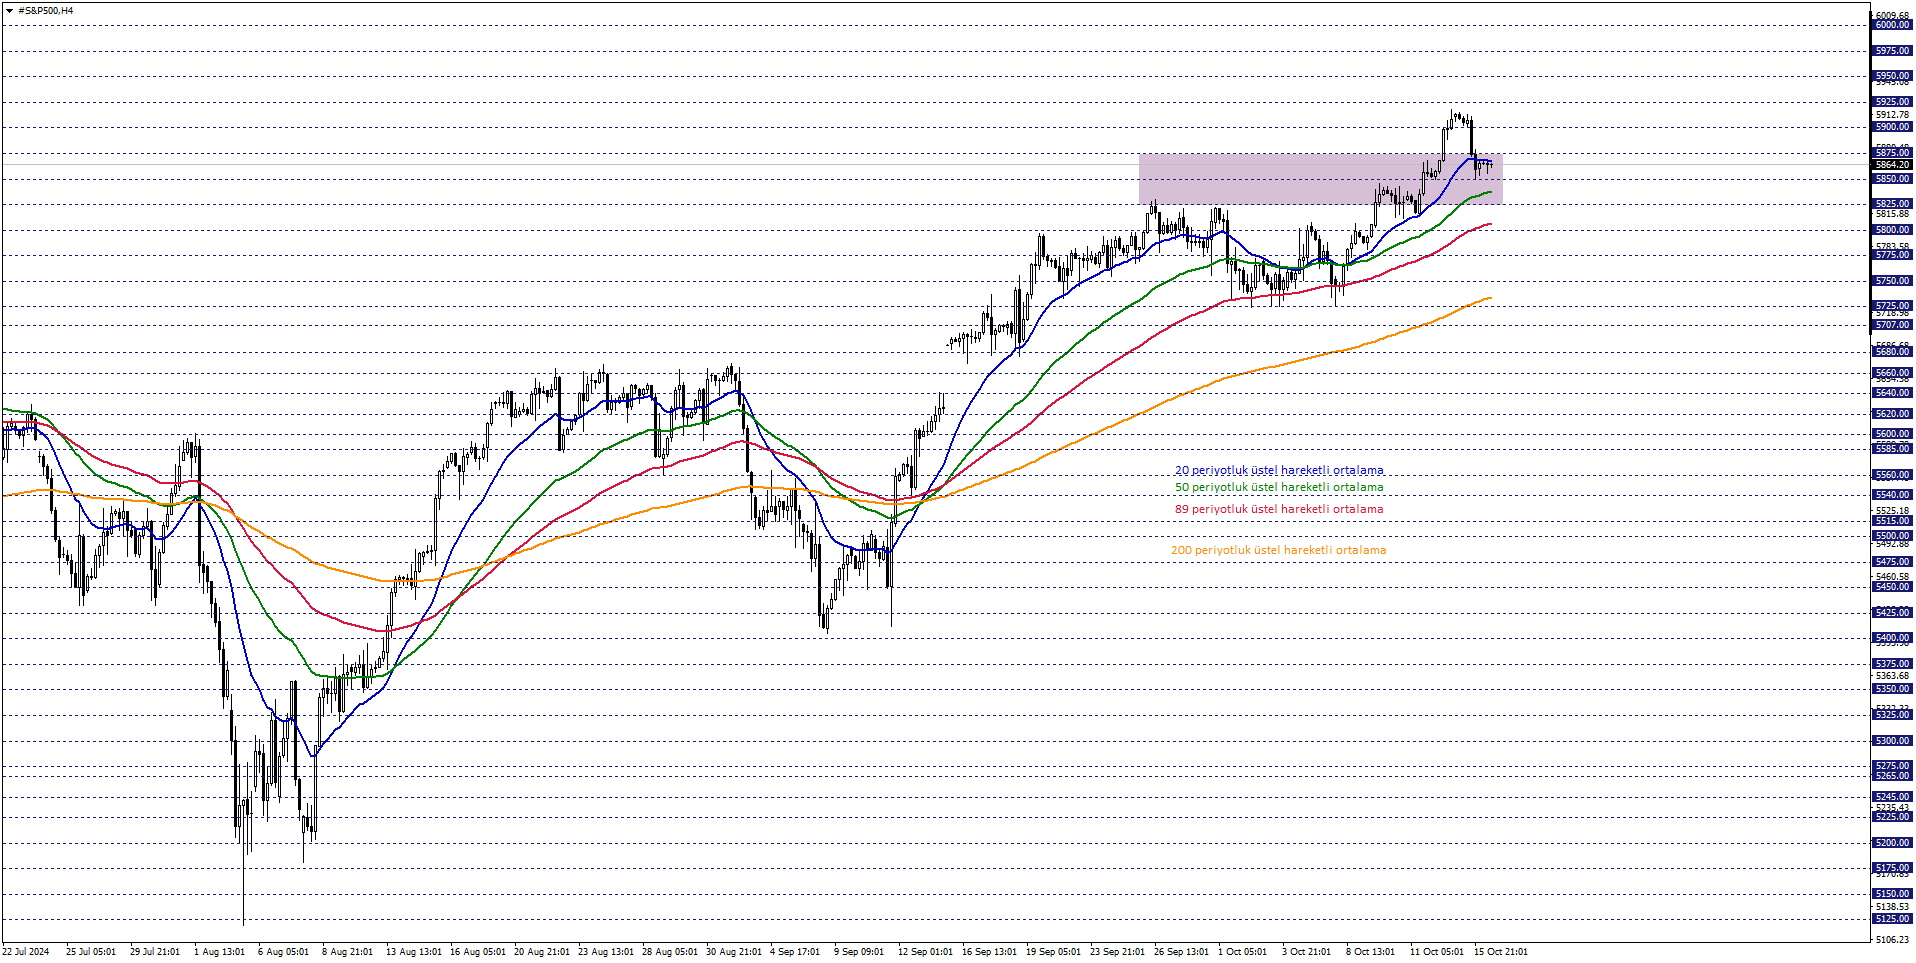This screenshot has height=963, width=1916.
Task: Select the 5750.00 price level label
Action: tap(1892, 281)
